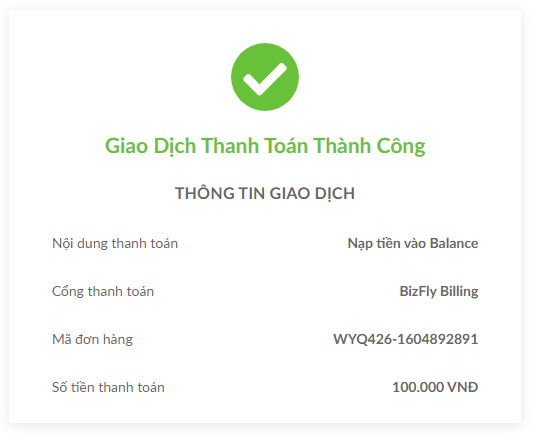Click the "Số tiền thanh toán" label
537x438 pixels.
[108, 387]
